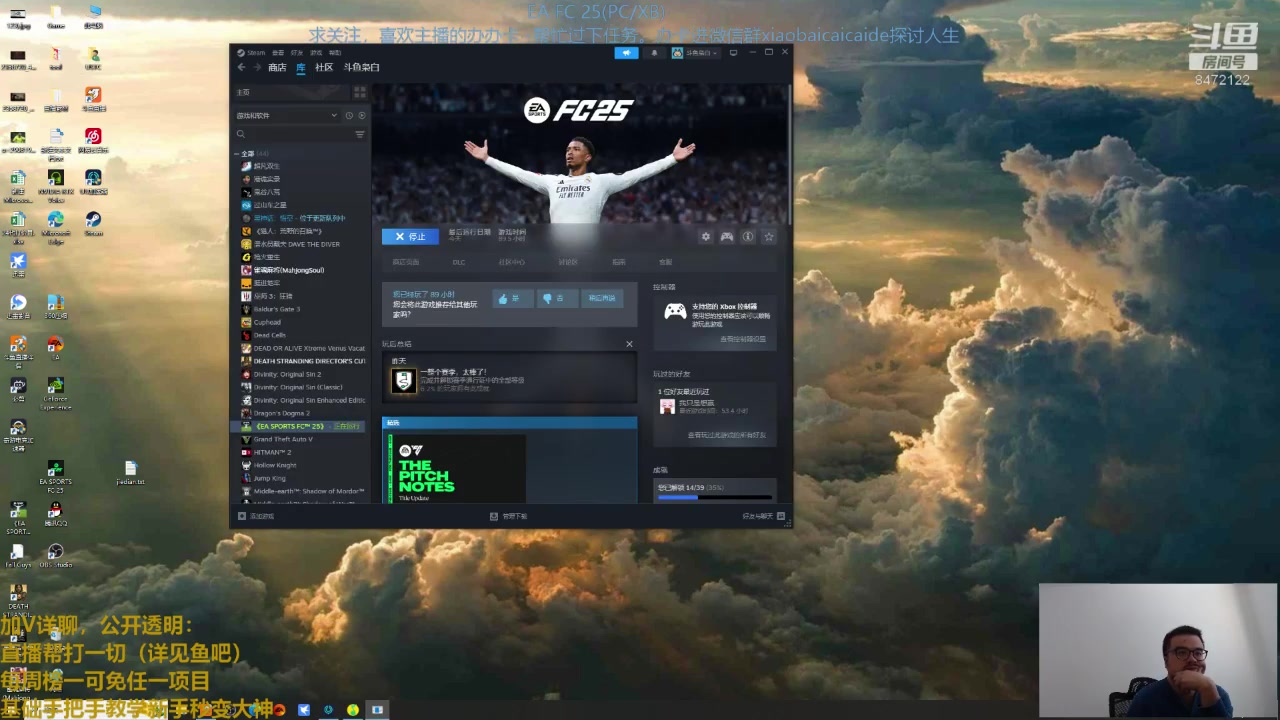Open FC25 game settings gear icon
Viewport: 1280px width, 720px height.
click(706, 237)
